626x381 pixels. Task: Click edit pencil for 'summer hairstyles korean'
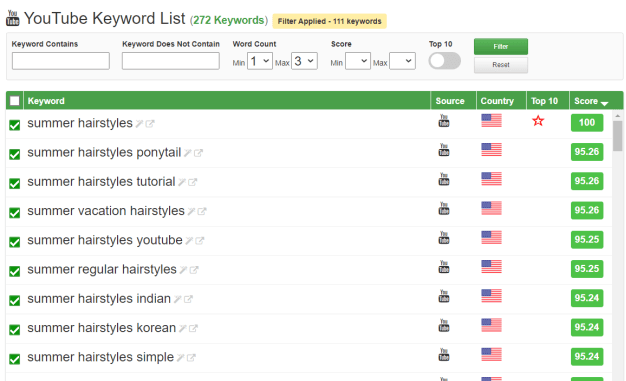click(183, 328)
